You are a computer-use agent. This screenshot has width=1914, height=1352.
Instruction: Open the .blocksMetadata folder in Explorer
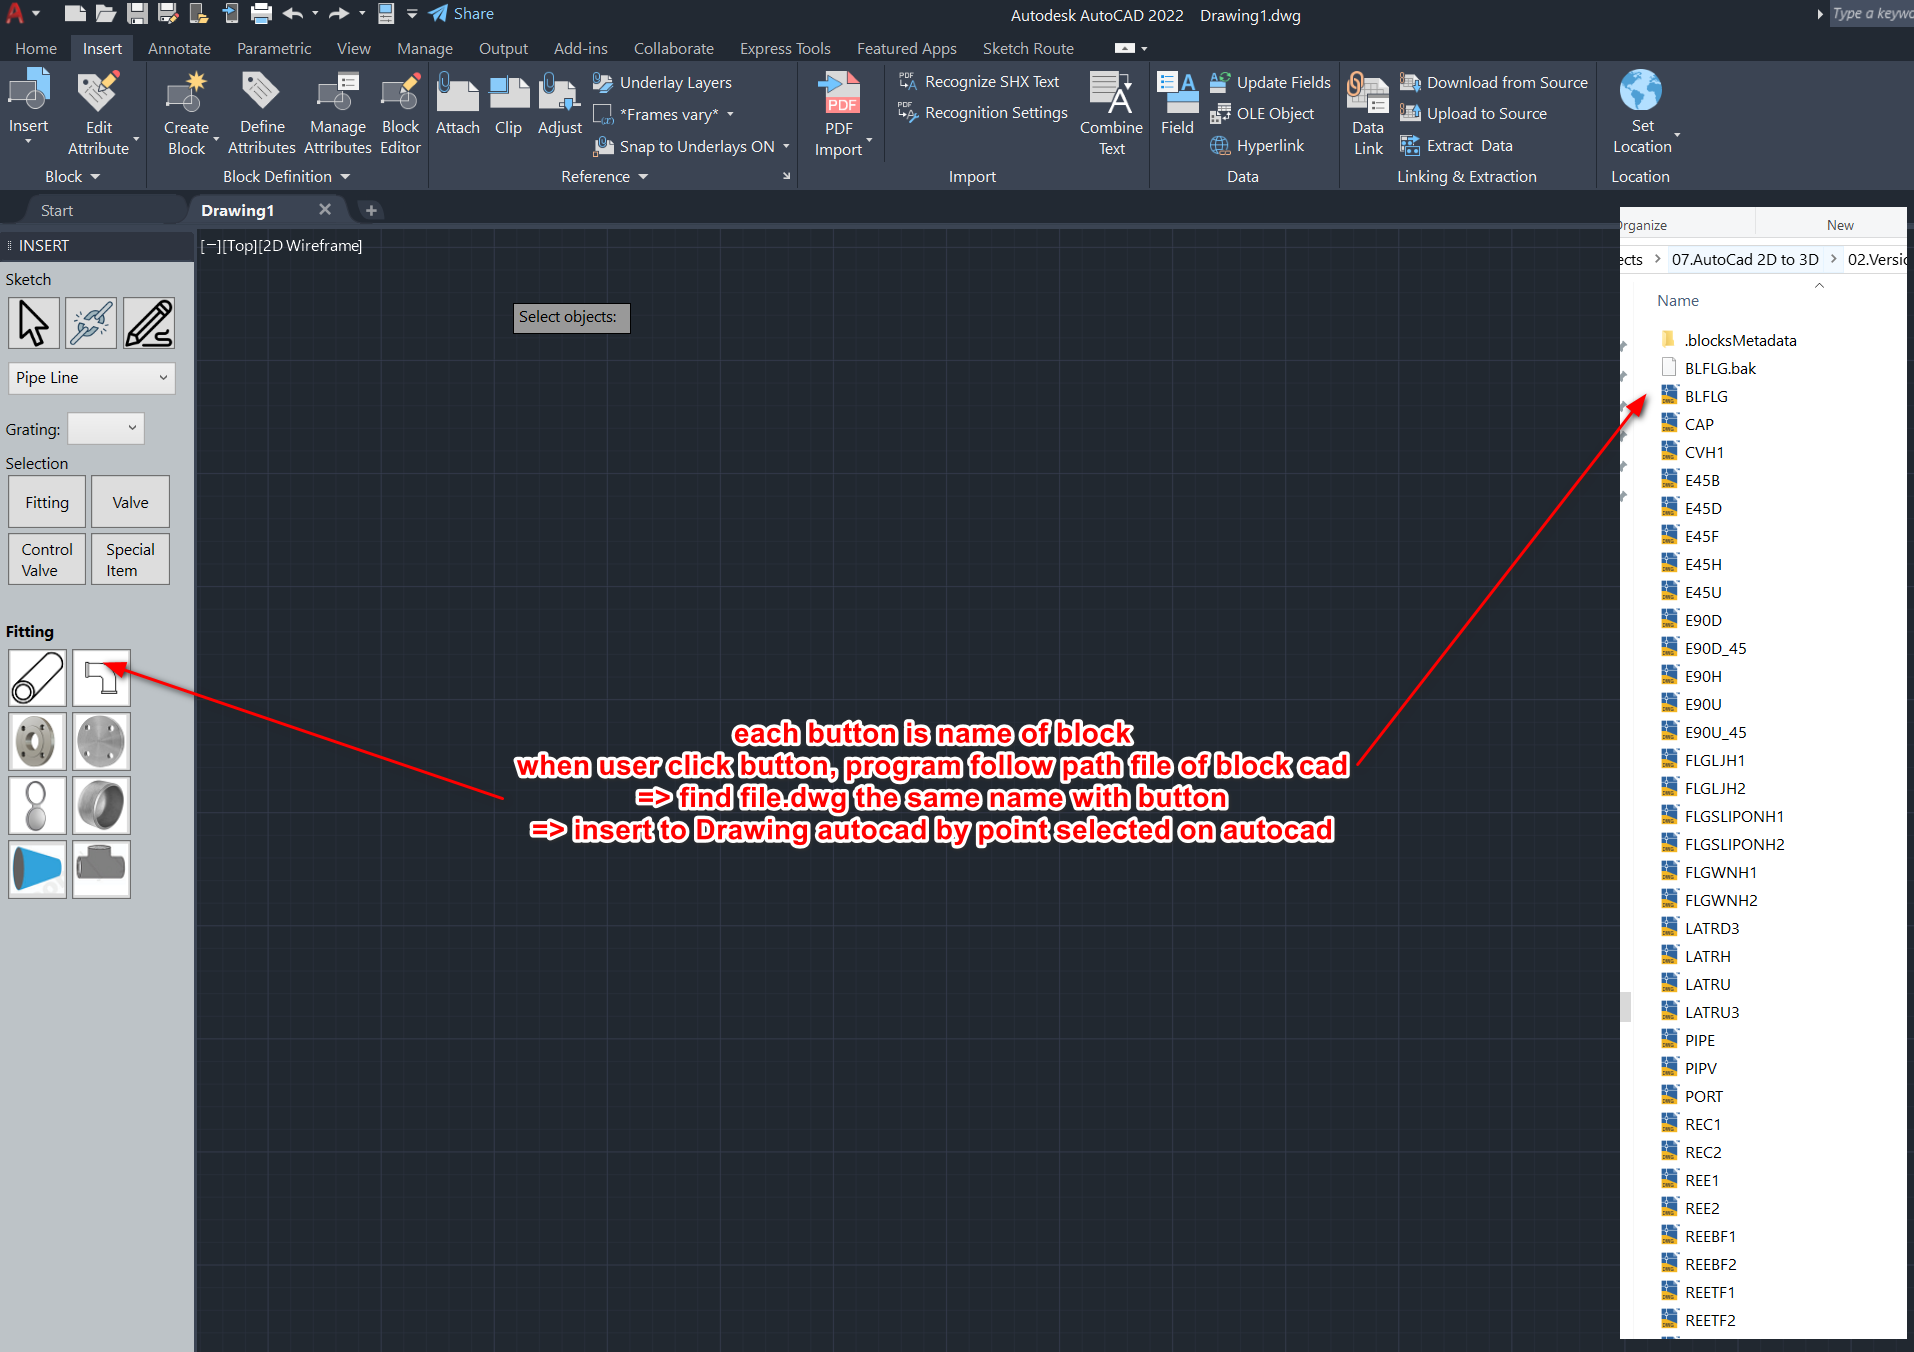[x=1739, y=340]
